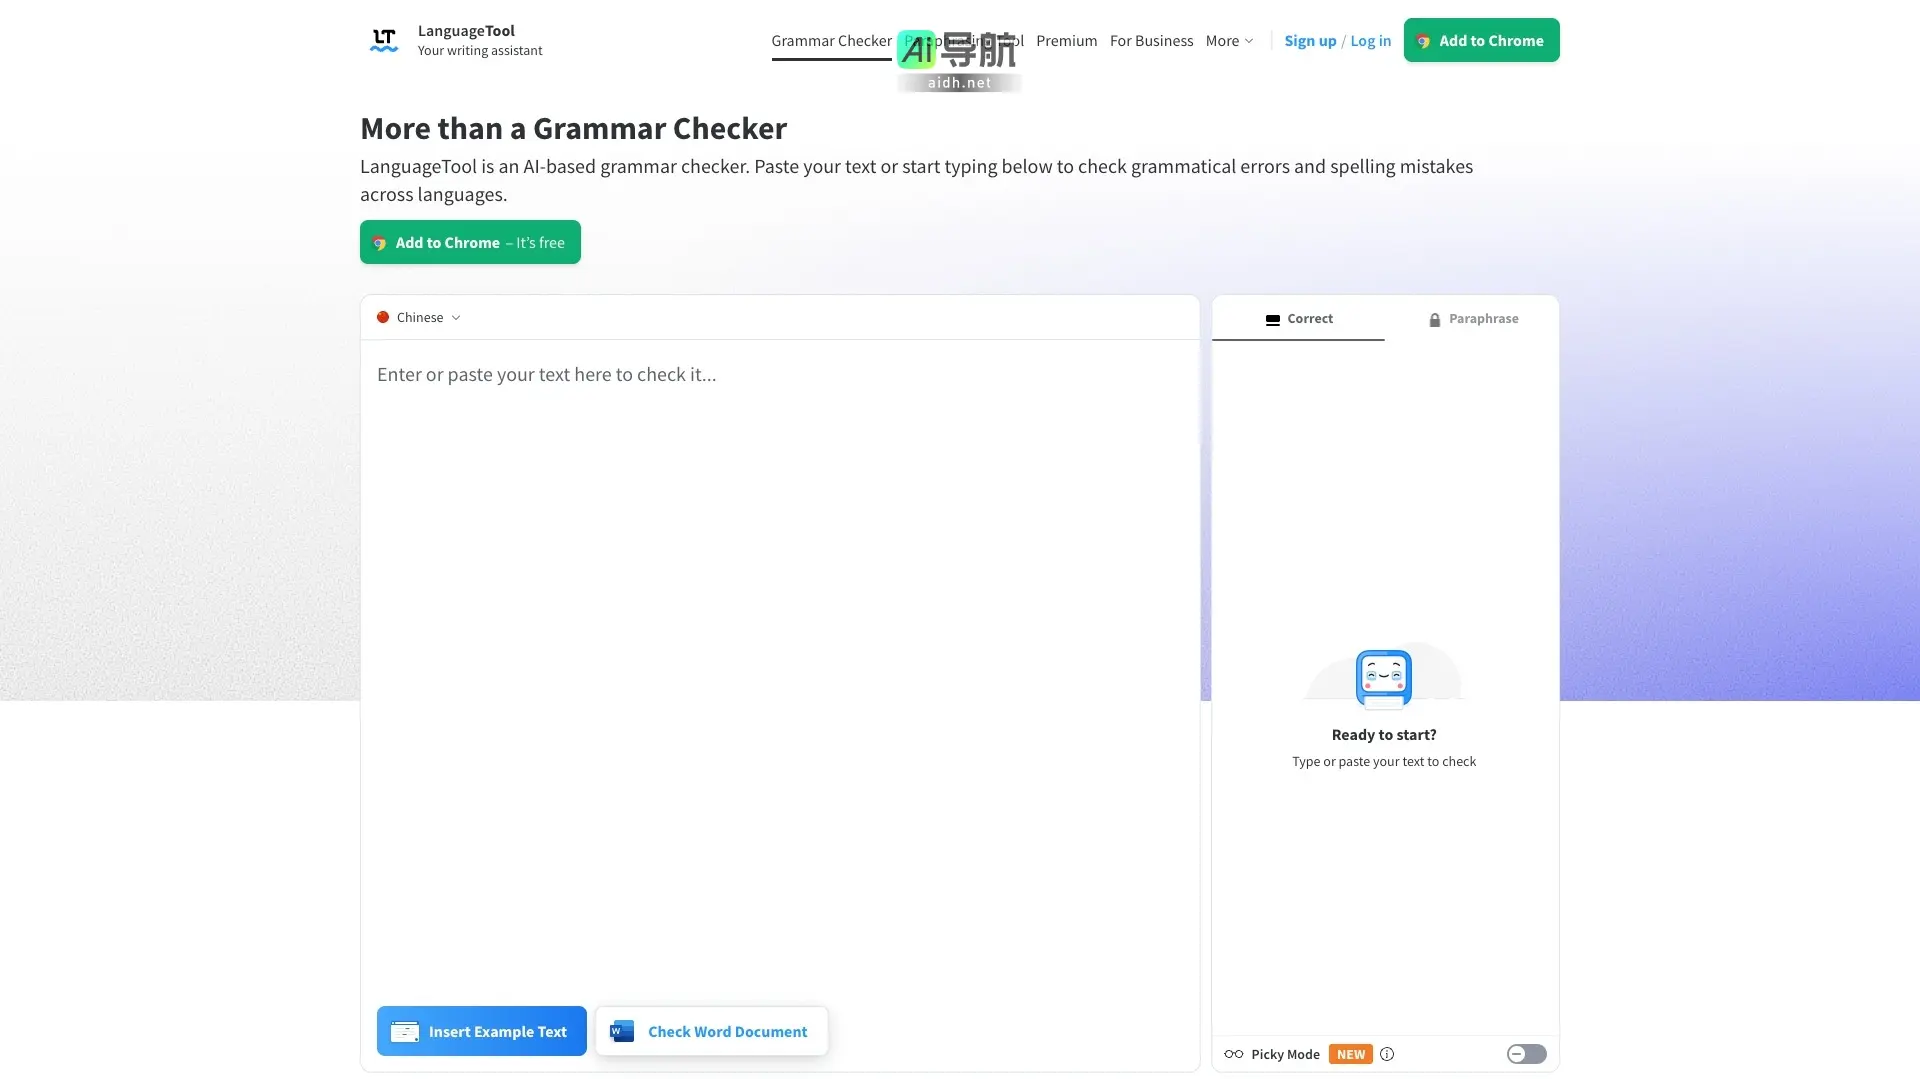Click the LanguageTool logo icon

coord(384,40)
